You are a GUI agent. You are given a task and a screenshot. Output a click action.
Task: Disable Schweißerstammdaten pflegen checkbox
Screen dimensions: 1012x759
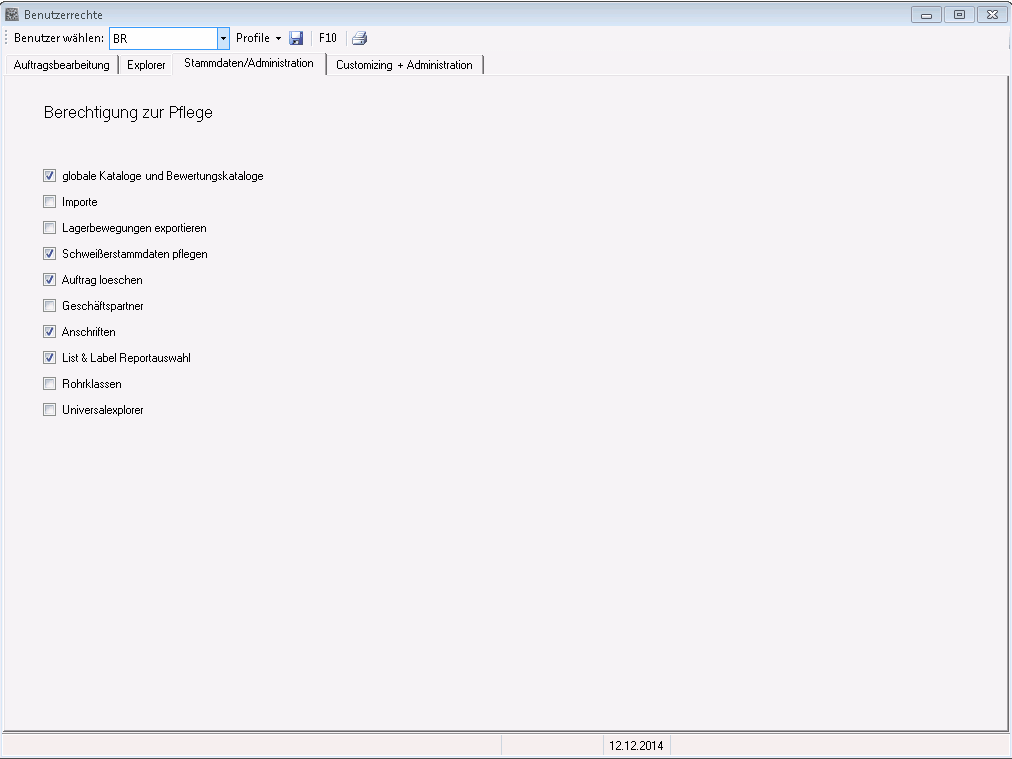click(50, 254)
